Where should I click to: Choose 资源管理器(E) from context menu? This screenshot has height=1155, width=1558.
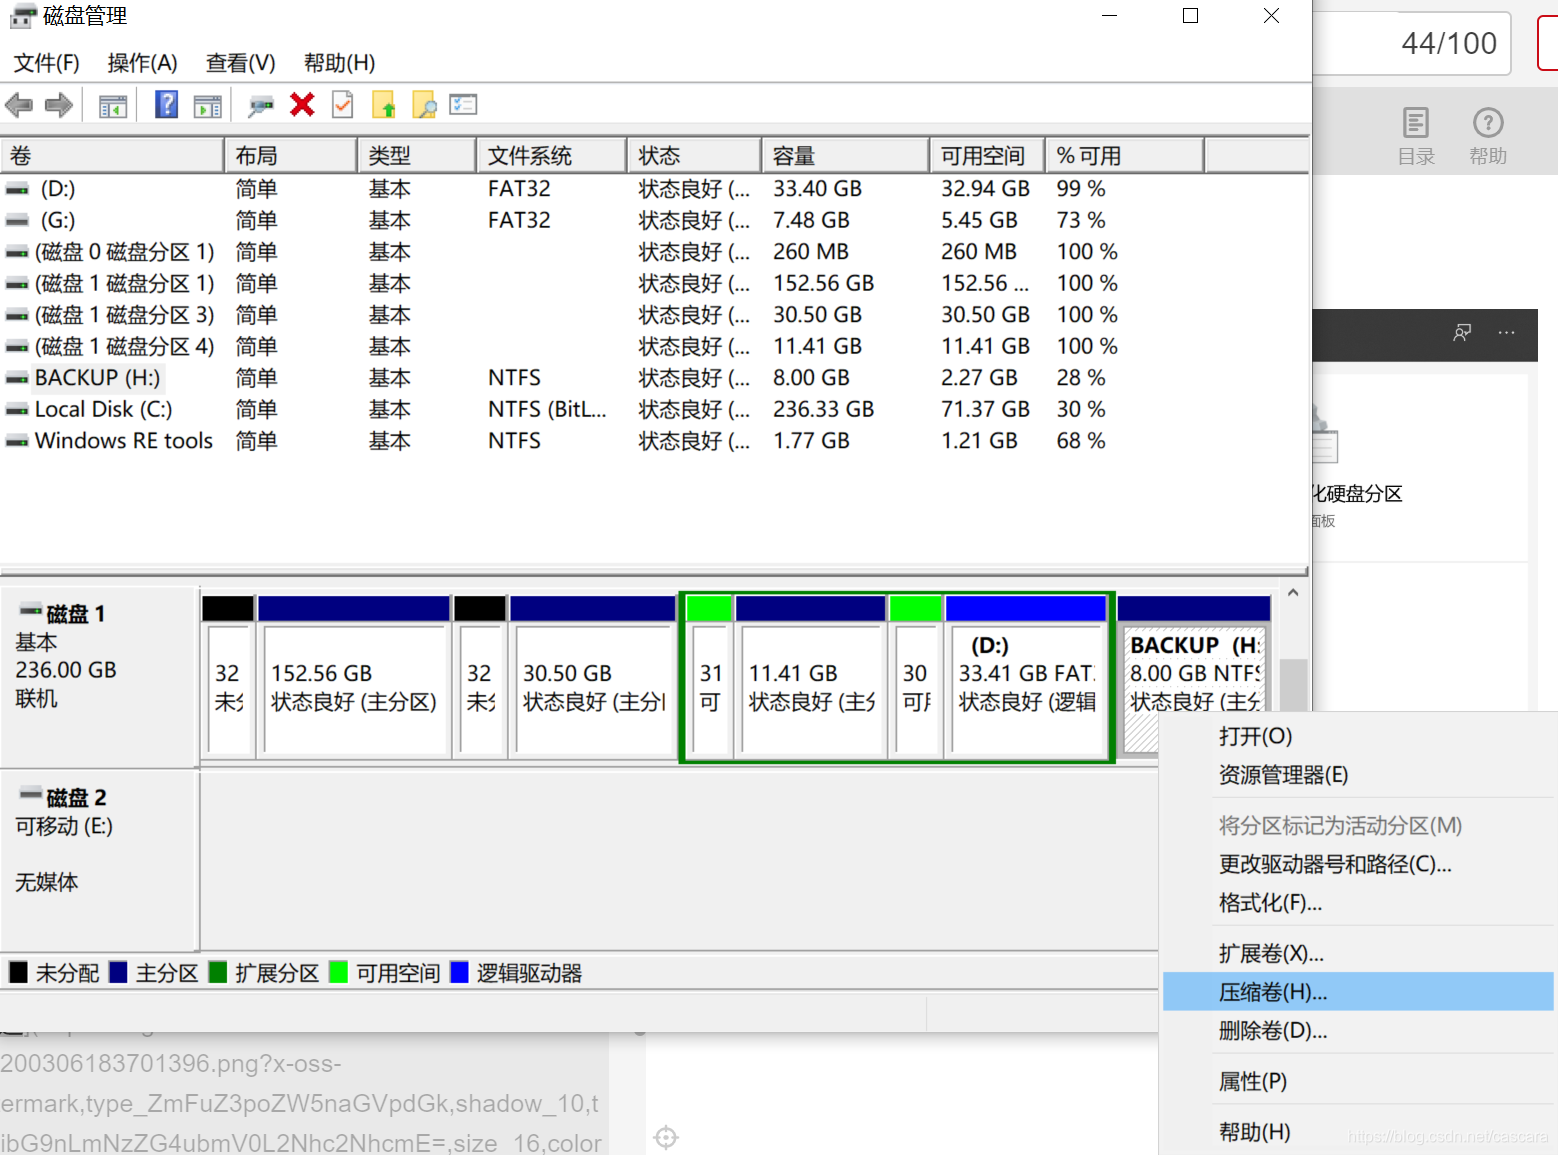pyautogui.click(x=1358, y=775)
